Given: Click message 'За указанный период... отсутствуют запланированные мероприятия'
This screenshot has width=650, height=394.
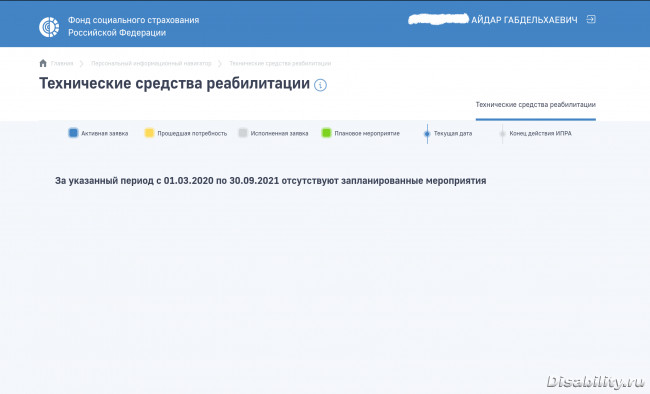Looking at the screenshot, I should coord(271,181).
